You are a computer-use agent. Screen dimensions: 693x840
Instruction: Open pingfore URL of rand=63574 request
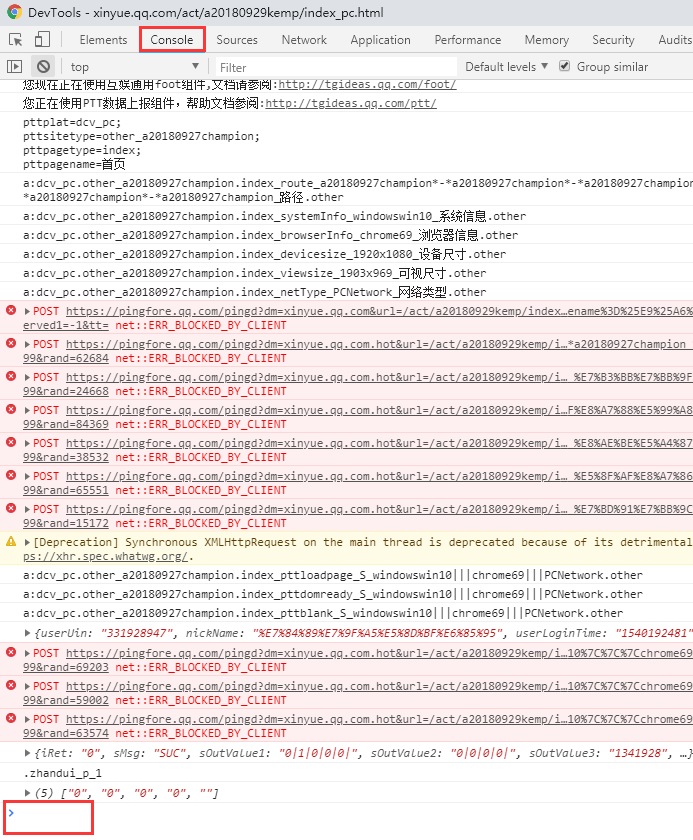[379, 719]
